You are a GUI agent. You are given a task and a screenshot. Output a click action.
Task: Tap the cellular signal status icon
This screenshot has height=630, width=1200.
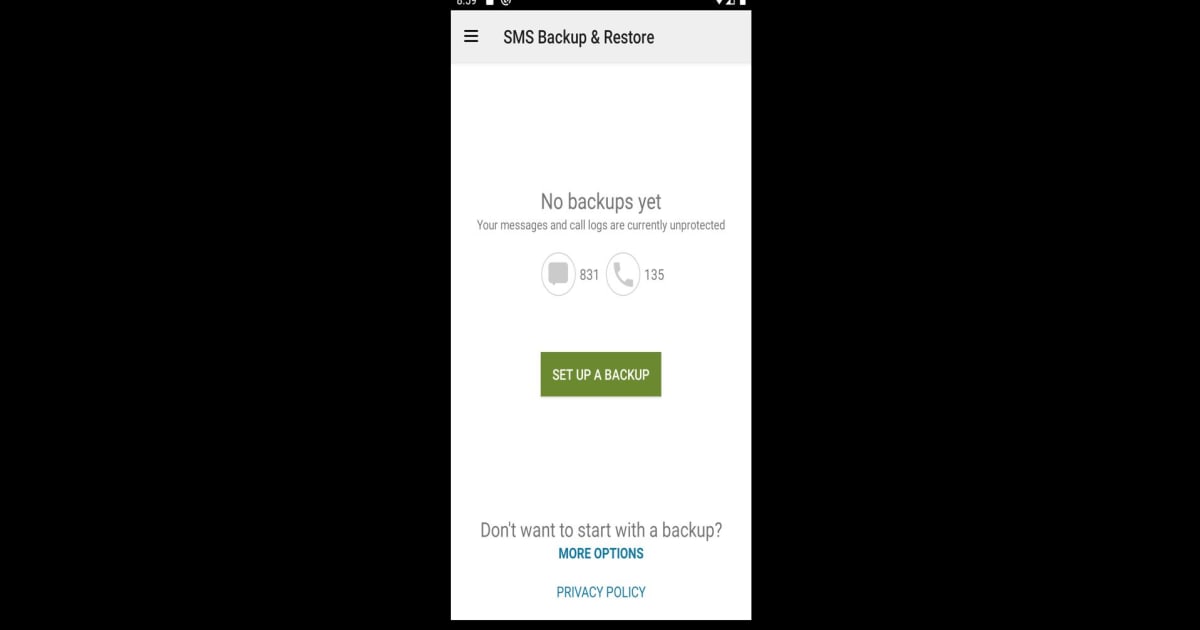[731, 3]
